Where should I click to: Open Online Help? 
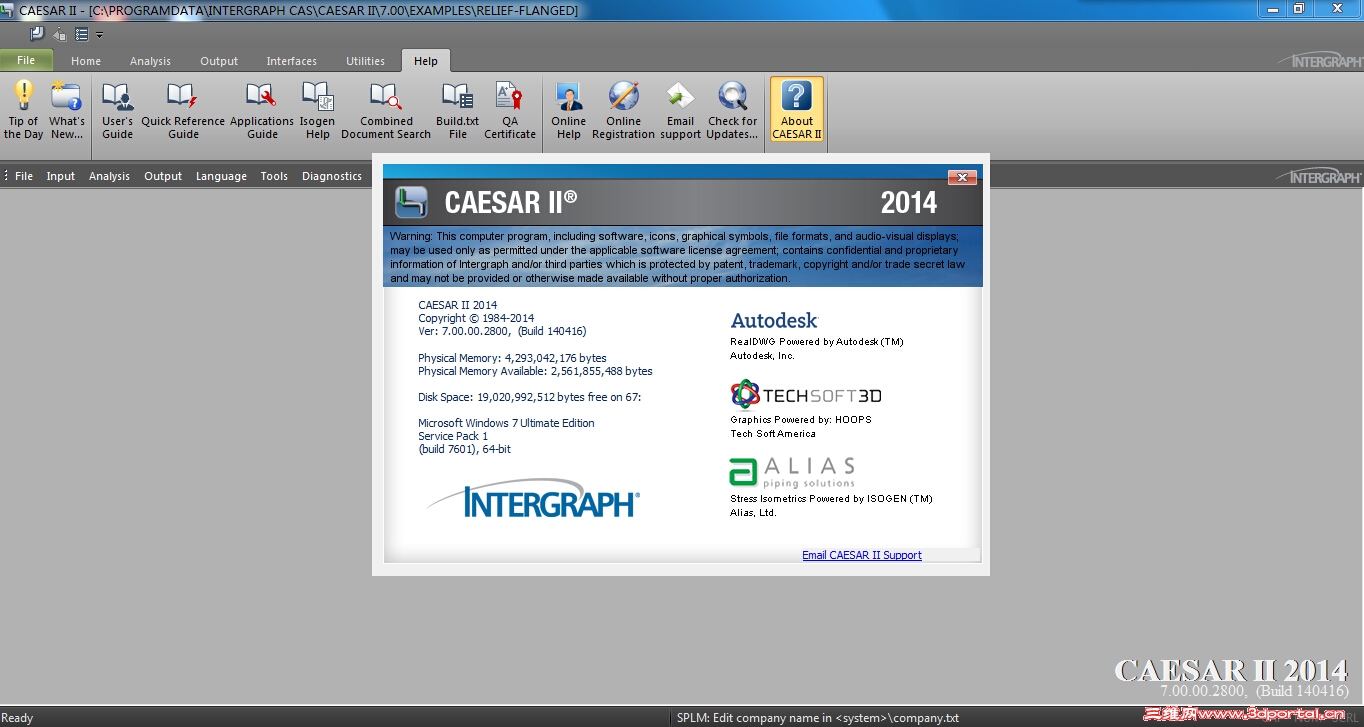point(569,109)
